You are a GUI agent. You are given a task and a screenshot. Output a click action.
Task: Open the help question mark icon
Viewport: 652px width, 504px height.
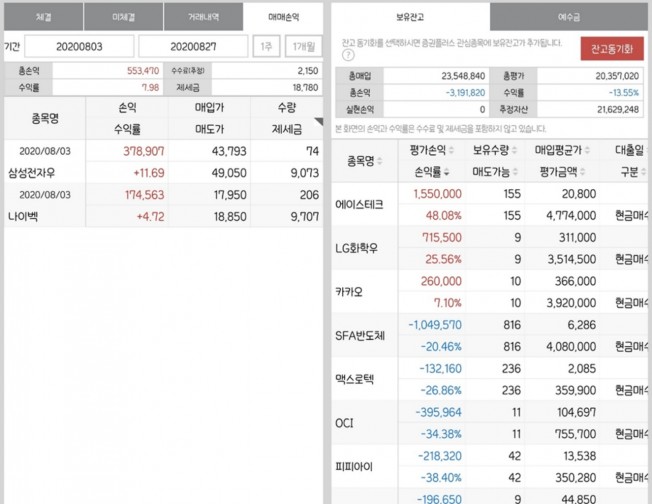348,55
